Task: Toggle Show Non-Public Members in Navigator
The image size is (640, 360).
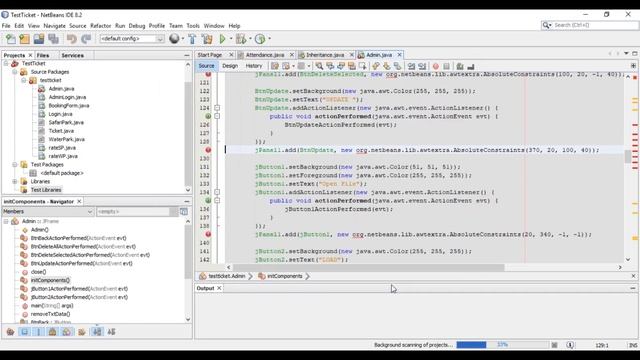Action: pos(53,332)
